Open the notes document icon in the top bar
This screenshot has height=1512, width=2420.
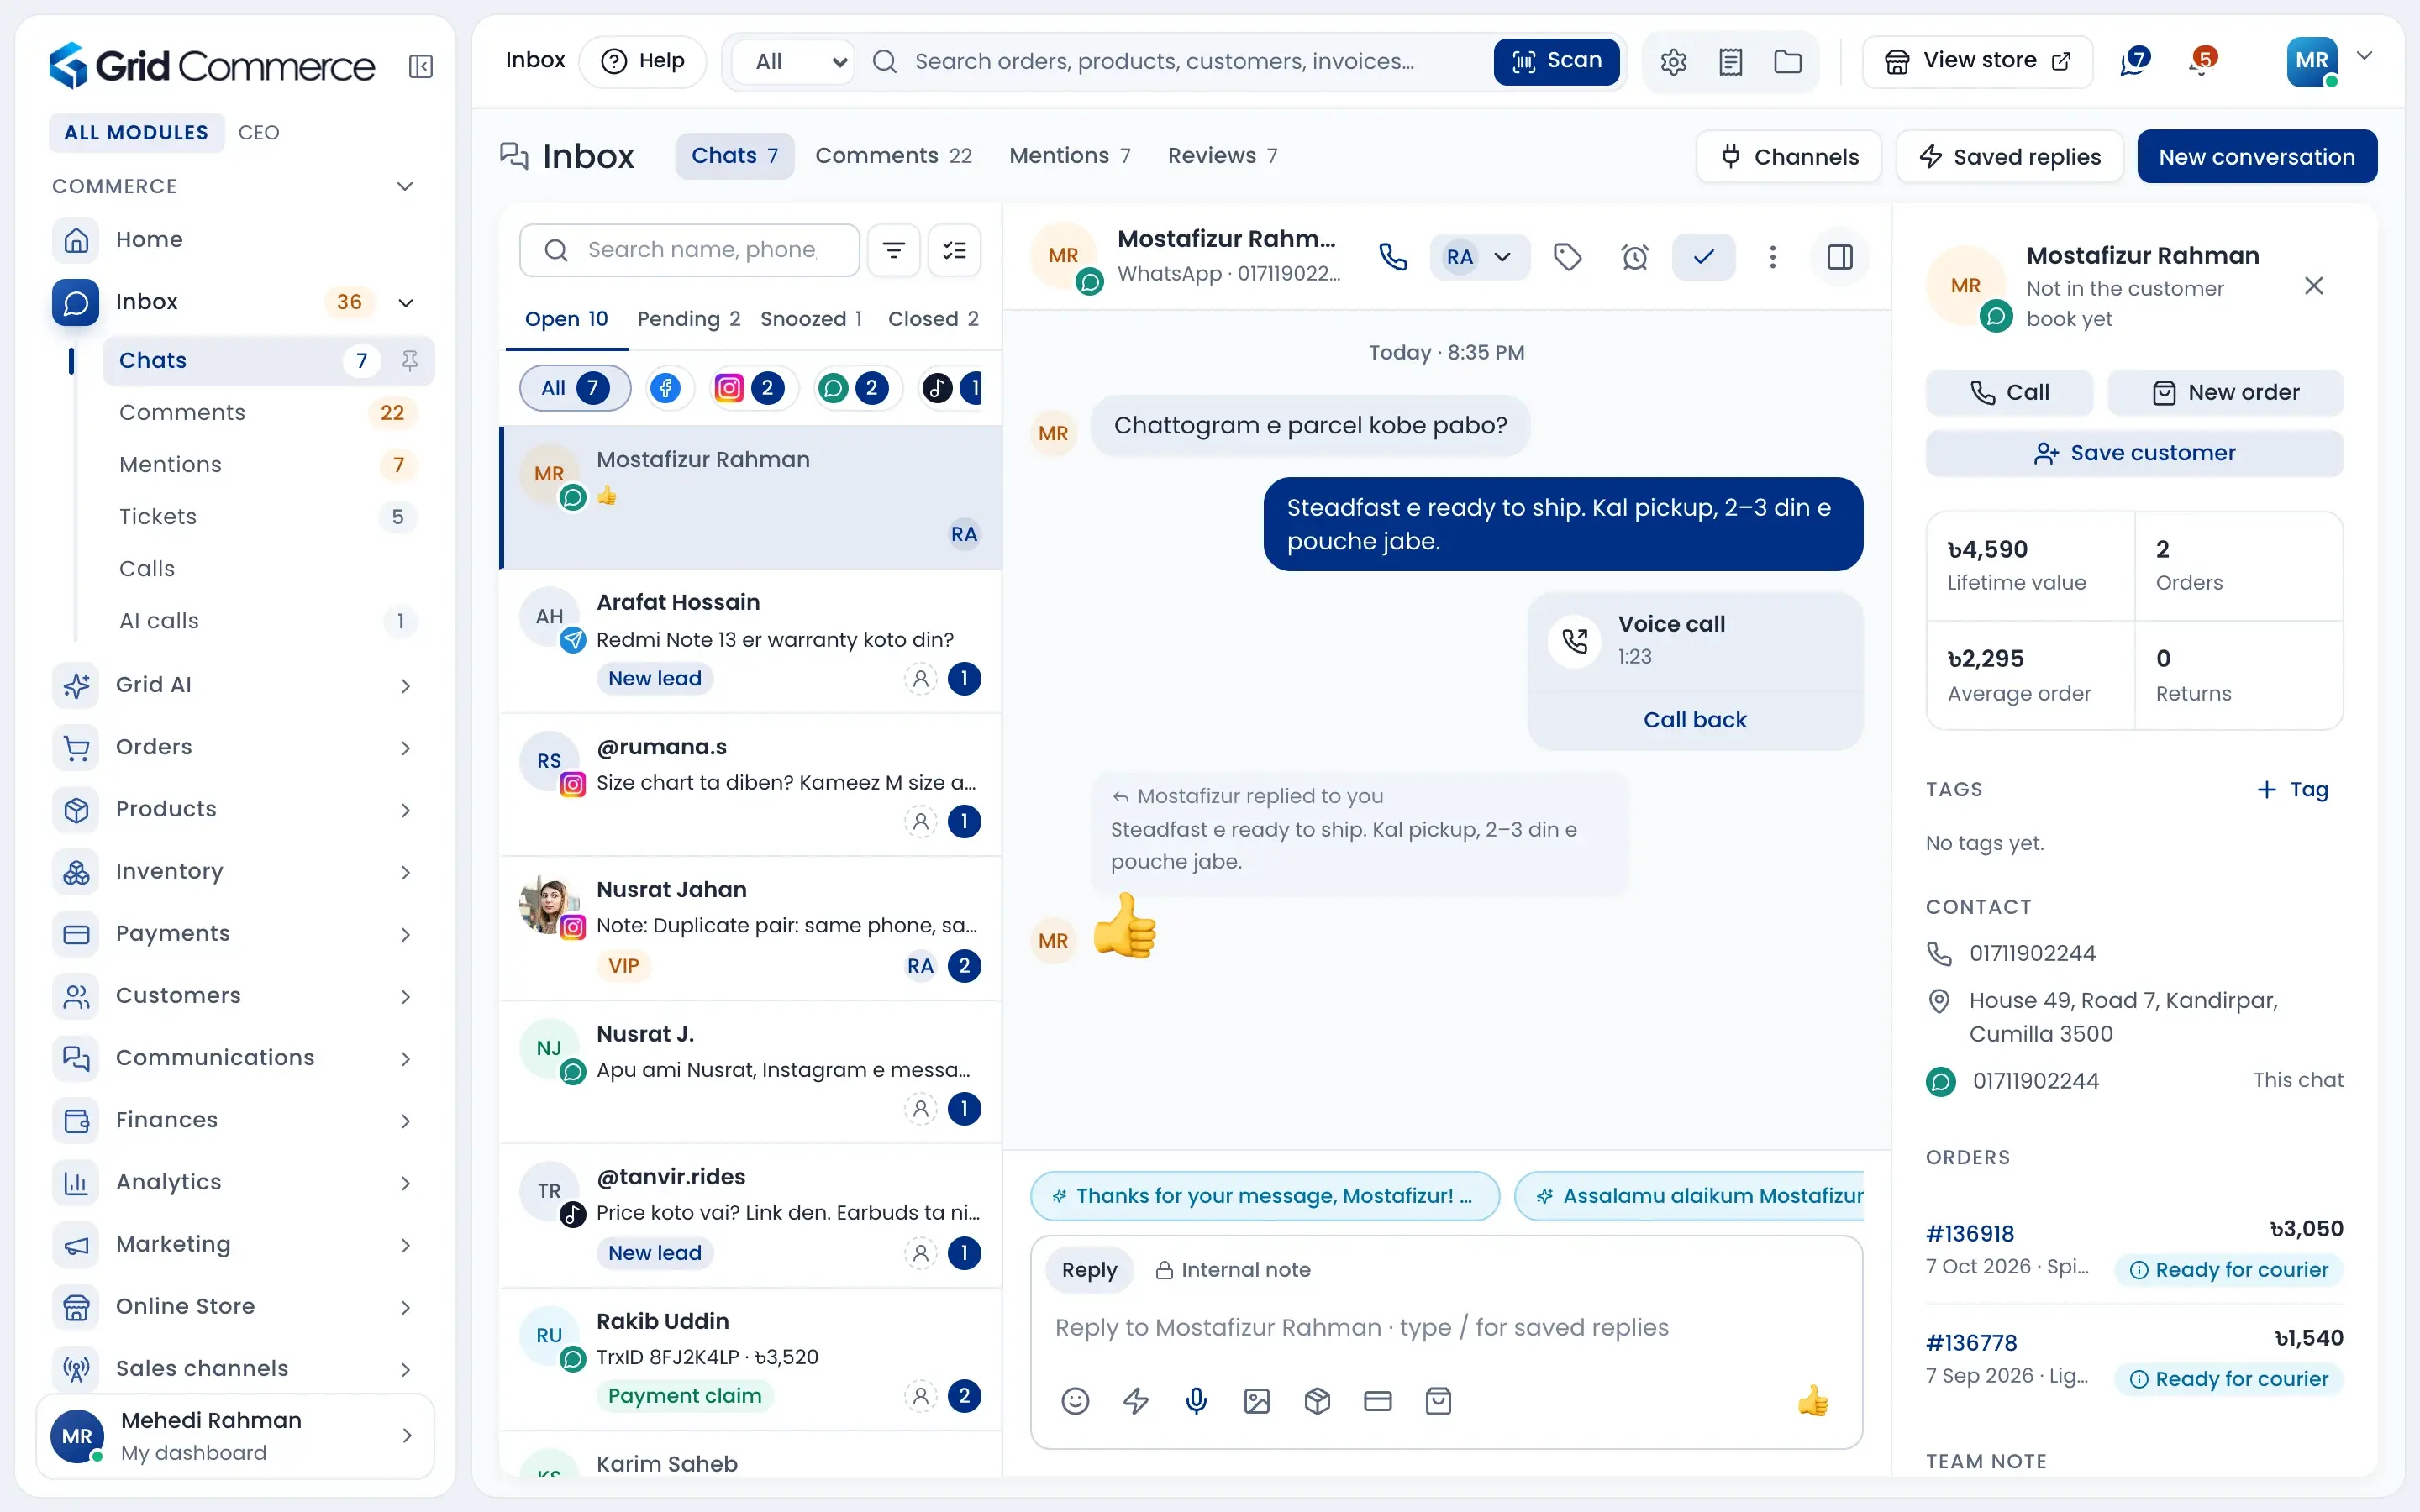[x=1730, y=62]
